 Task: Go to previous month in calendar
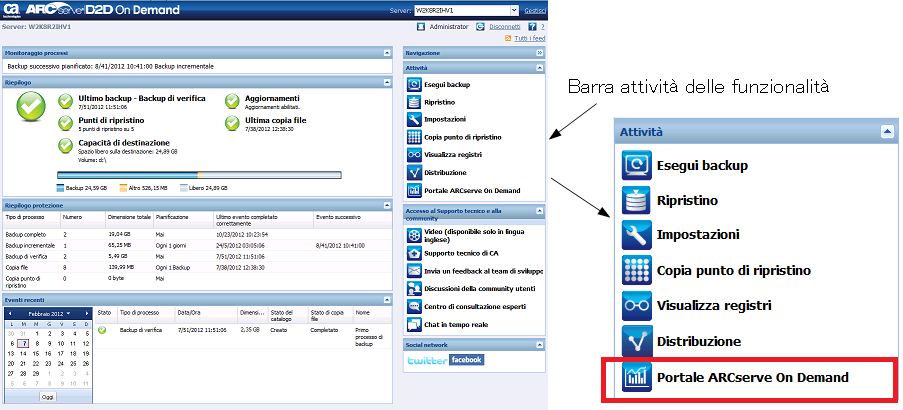(x=9, y=314)
